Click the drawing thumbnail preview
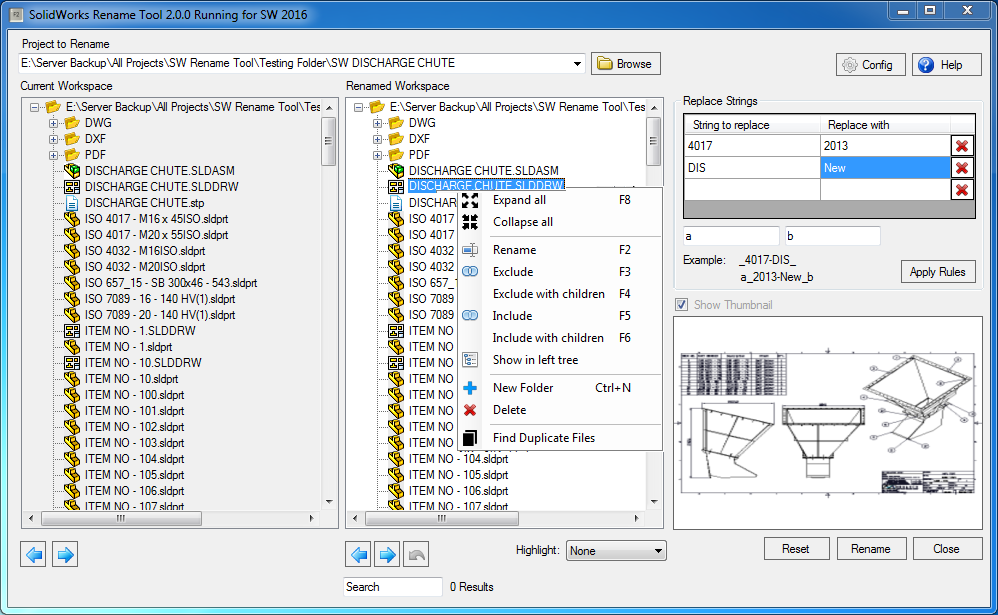 827,423
